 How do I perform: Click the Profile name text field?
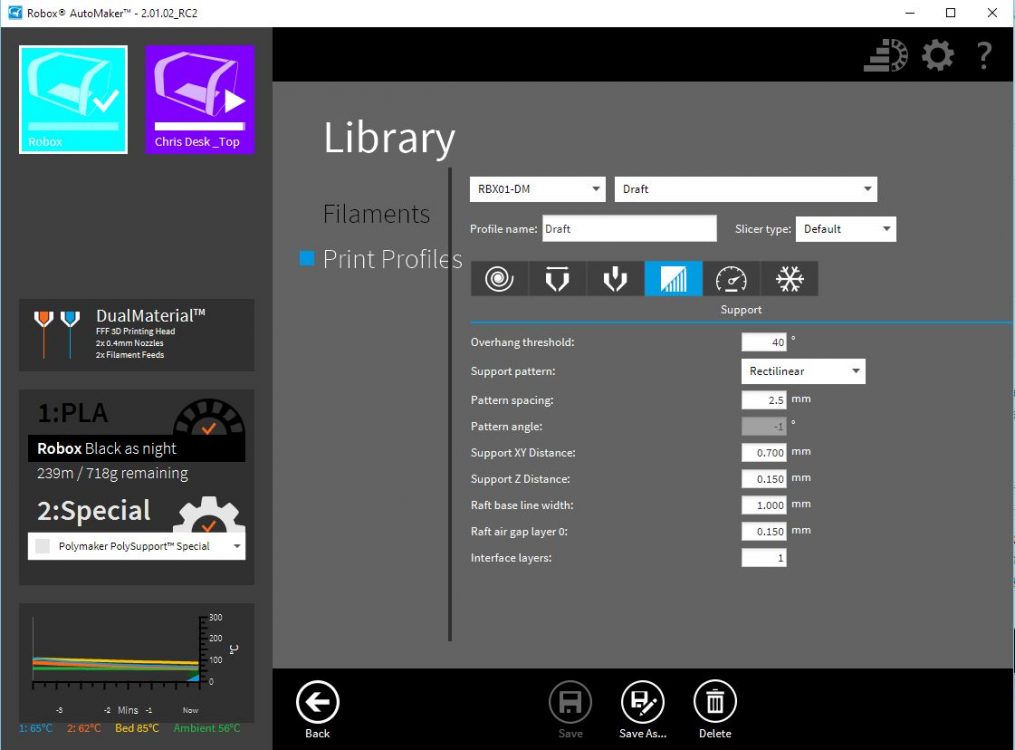[629, 229]
